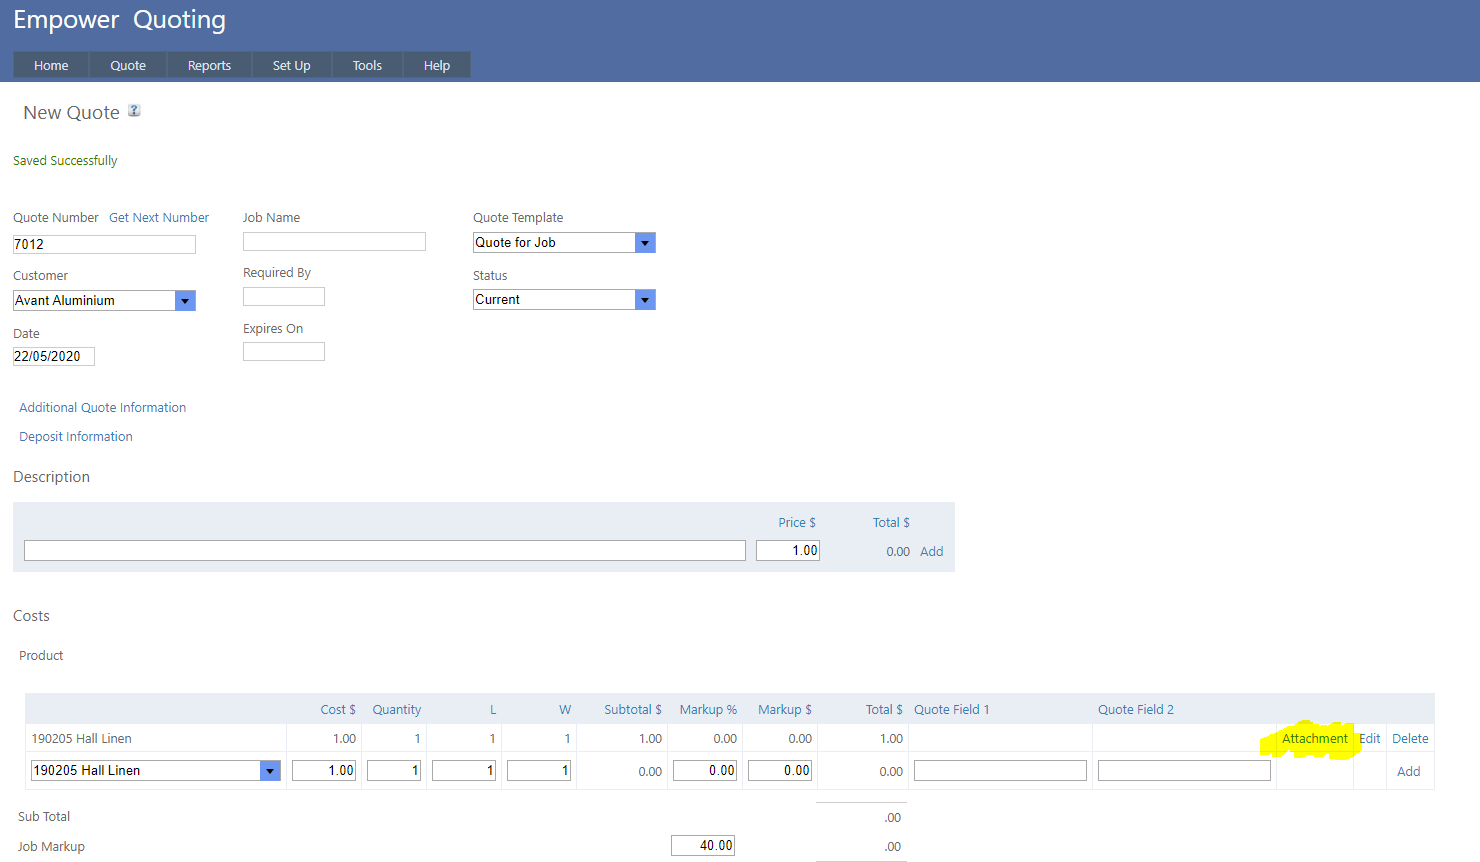1480x862 pixels.
Task: Click the help icon beside New Quote
Action: click(134, 111)
